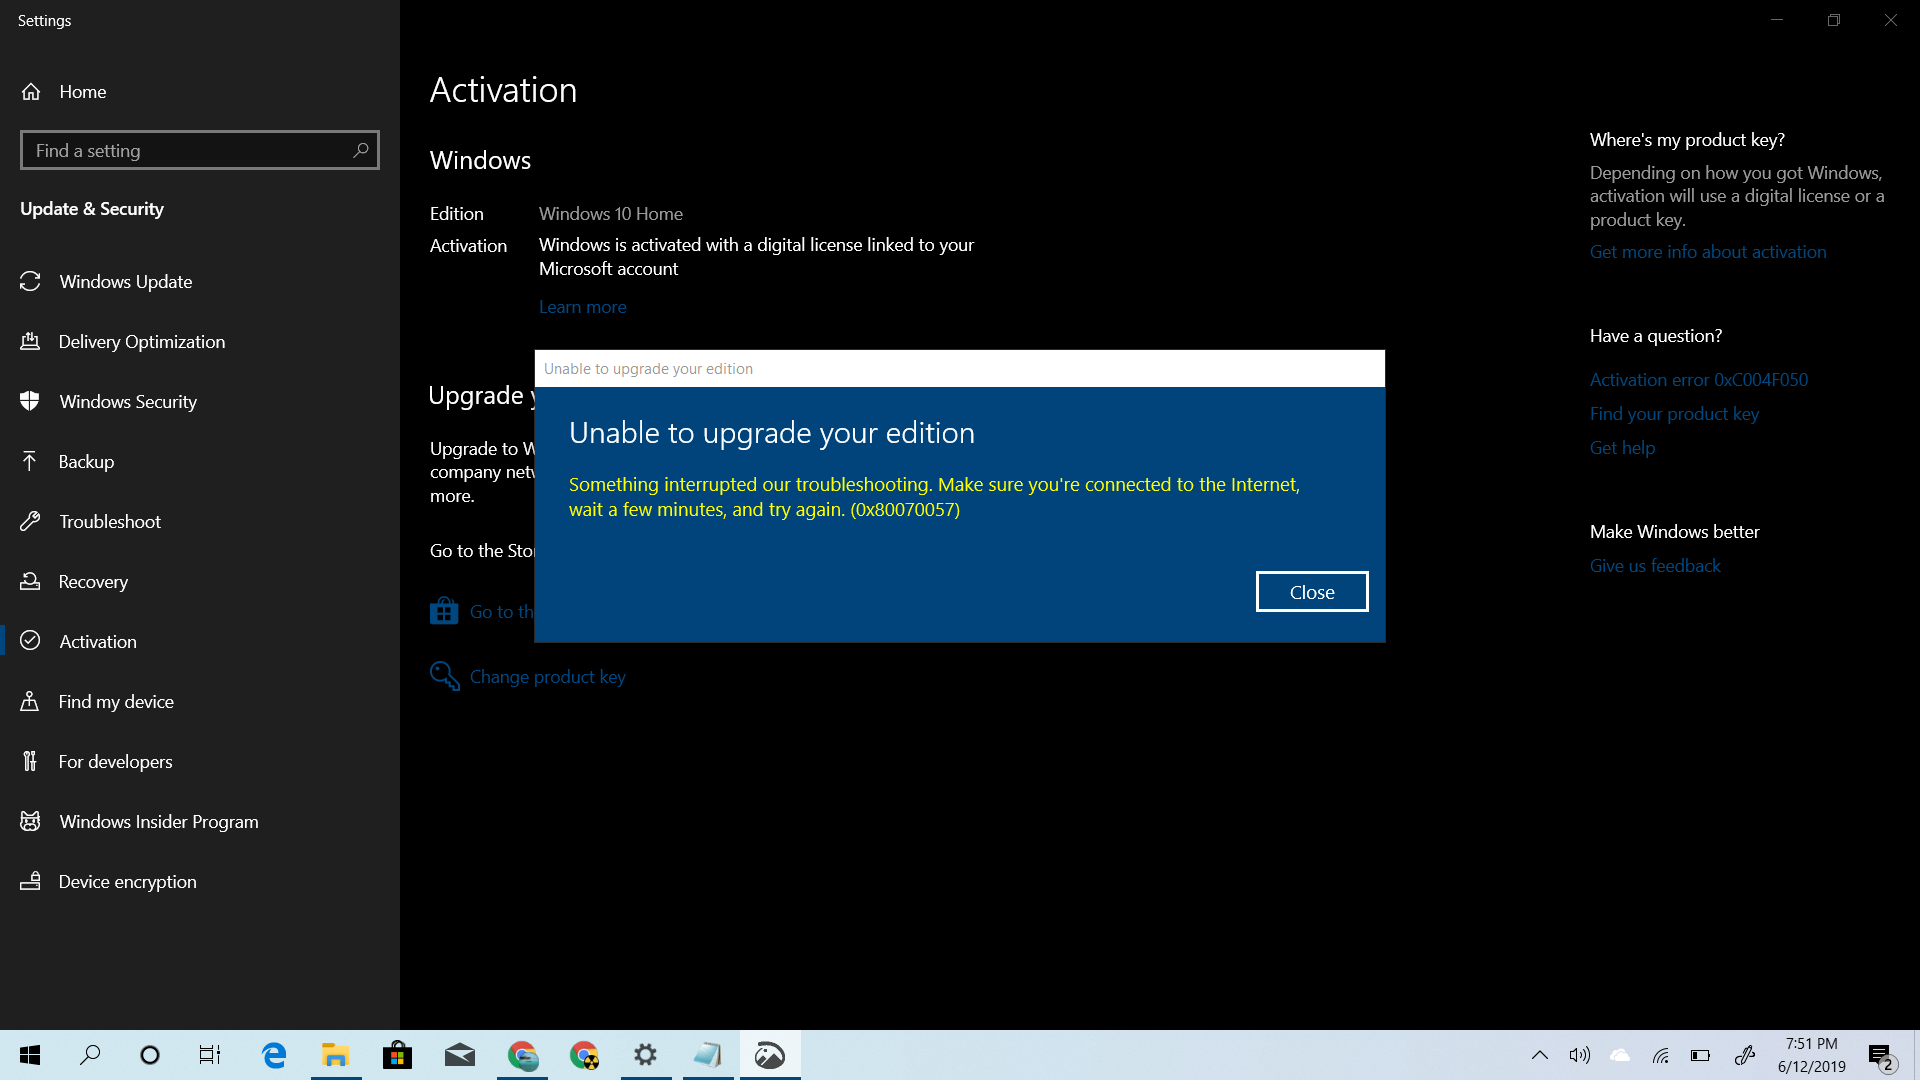Select Get more info about activation link
The width and height of the screenshot is (1920, 1080).
[1706, 252]
